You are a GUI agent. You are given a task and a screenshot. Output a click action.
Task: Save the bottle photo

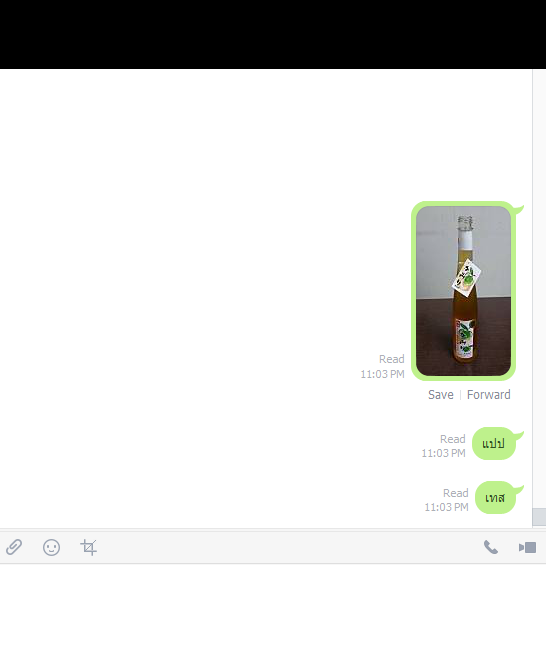coord(441,395)
